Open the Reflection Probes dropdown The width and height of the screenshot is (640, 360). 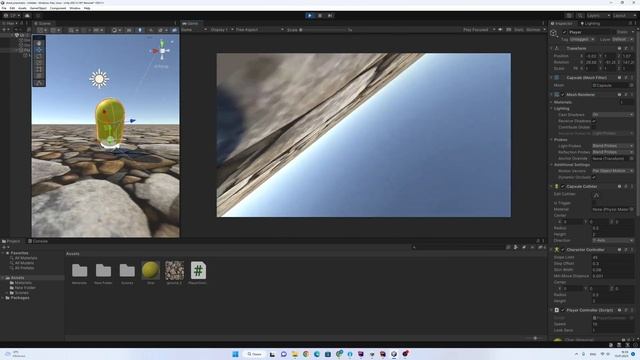(613, 152)
